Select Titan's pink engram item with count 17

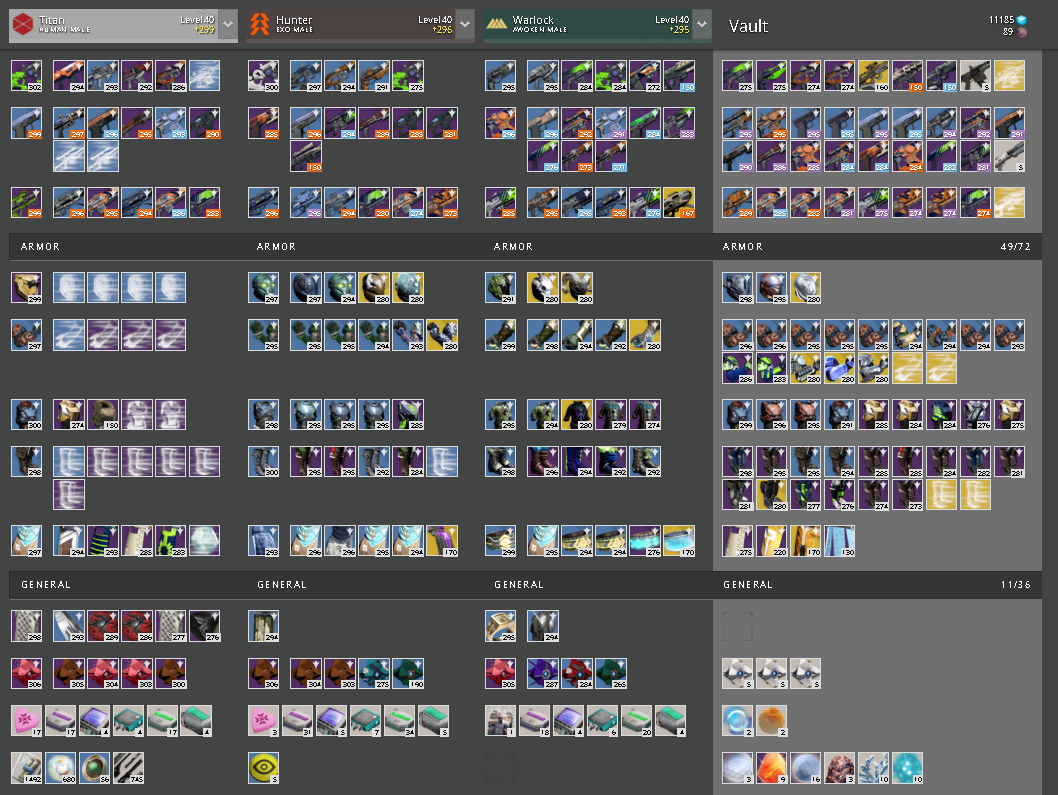click(26, 721)
